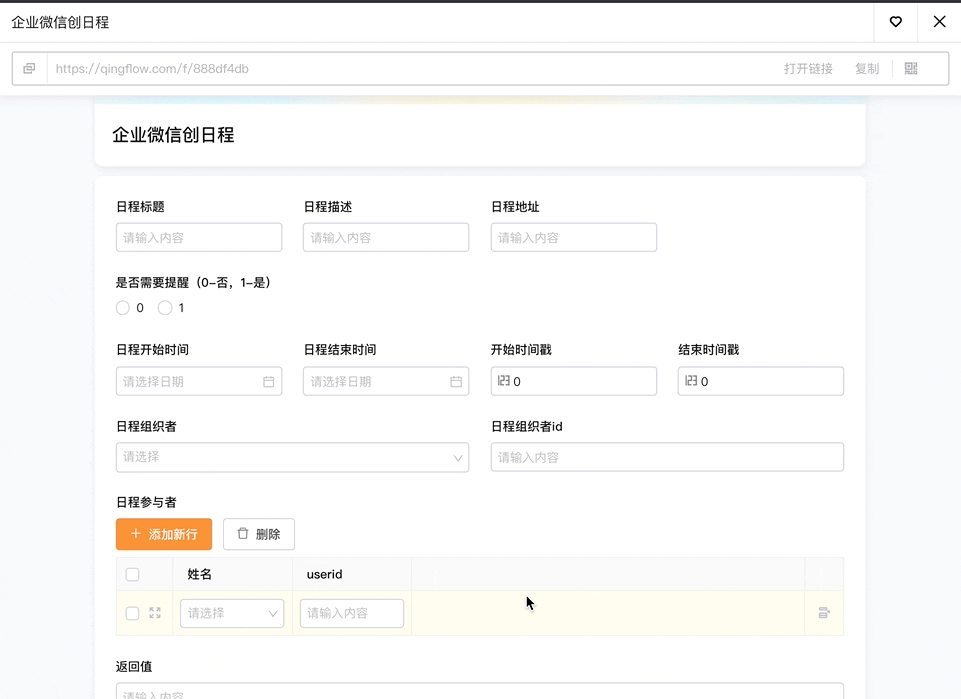The height and width of the screenshot is (699, 961).
Task: Open the 日程开始时间 date picker field
Action: click(199, 381)
